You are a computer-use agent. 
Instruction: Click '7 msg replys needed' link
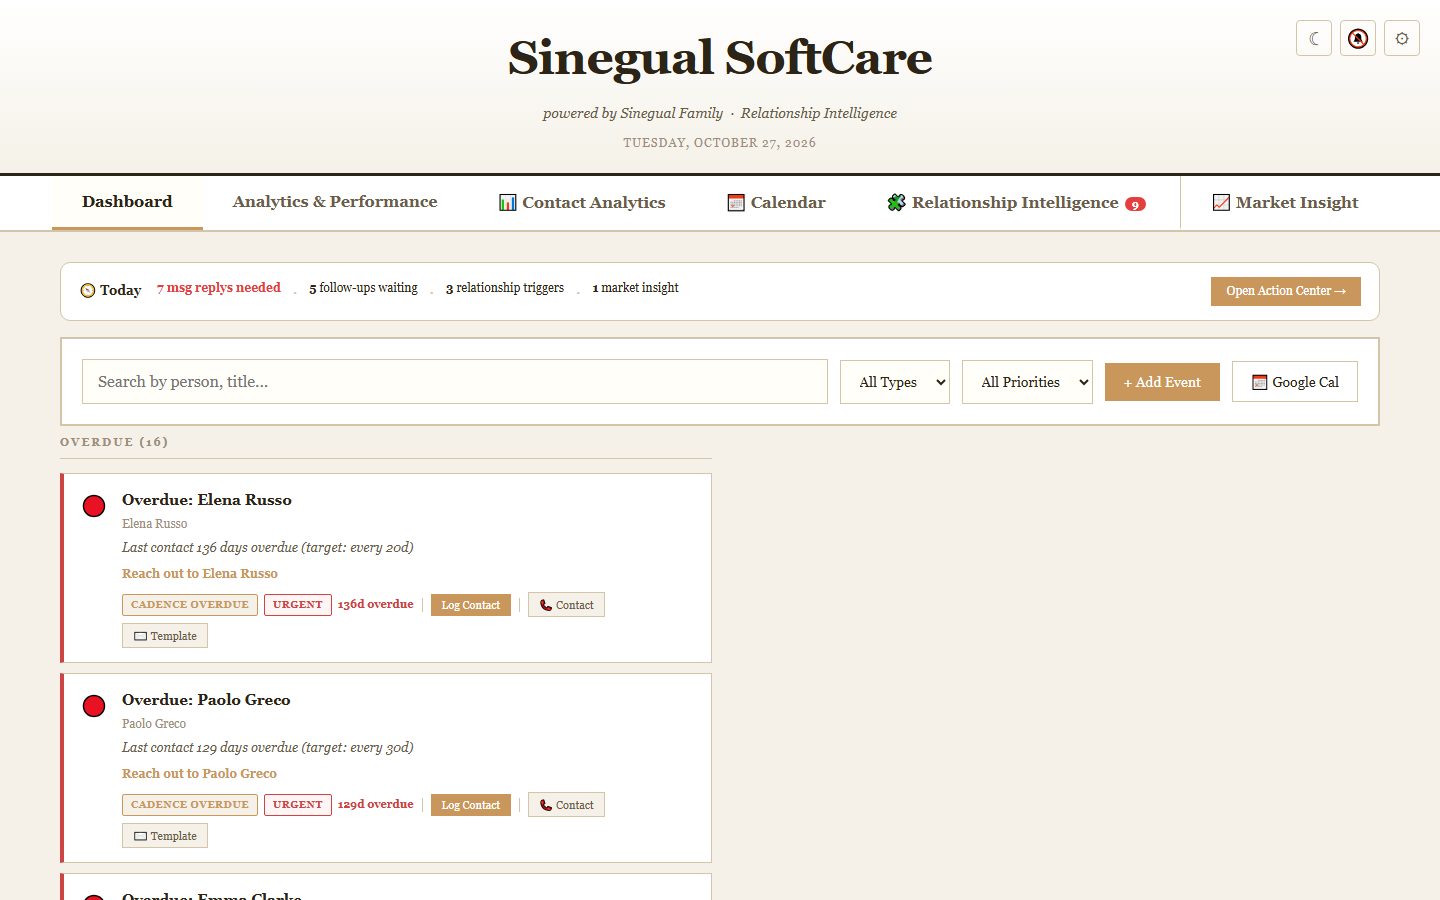click(x=219, y=288)
